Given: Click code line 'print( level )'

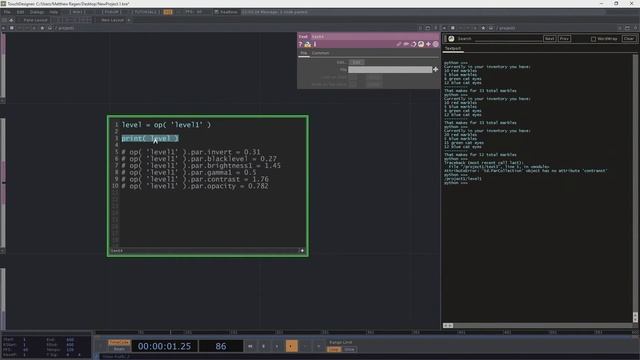Looking at the screenshot, I should point(150,138).
